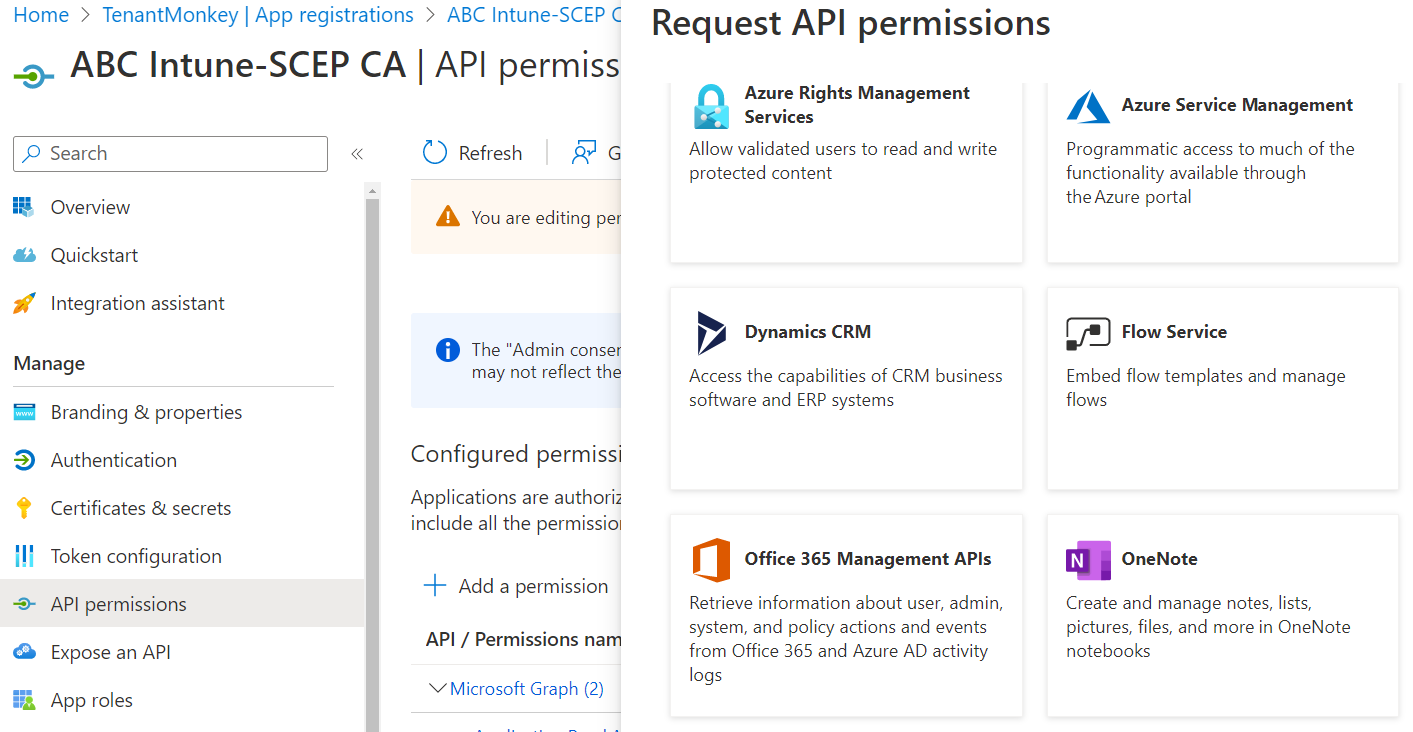Click the Flow Service icon
This screenshot has height=732, width=1413.
pos(1088,333)
